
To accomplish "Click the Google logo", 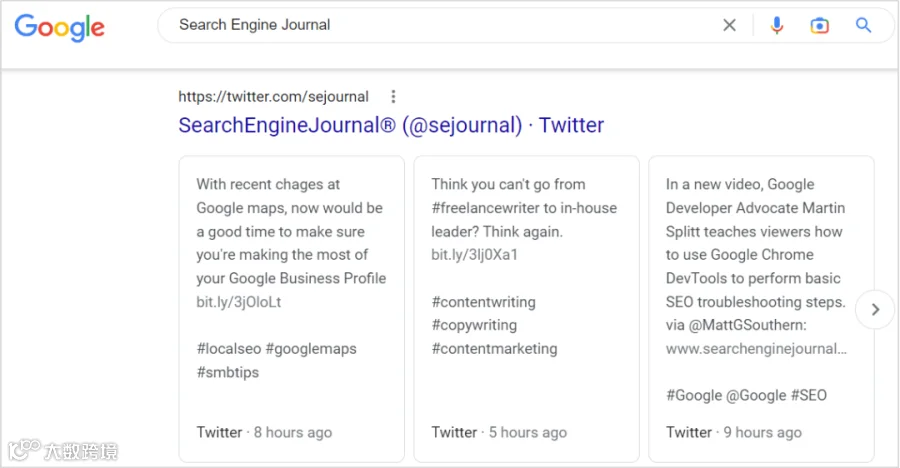I will 59,27.
